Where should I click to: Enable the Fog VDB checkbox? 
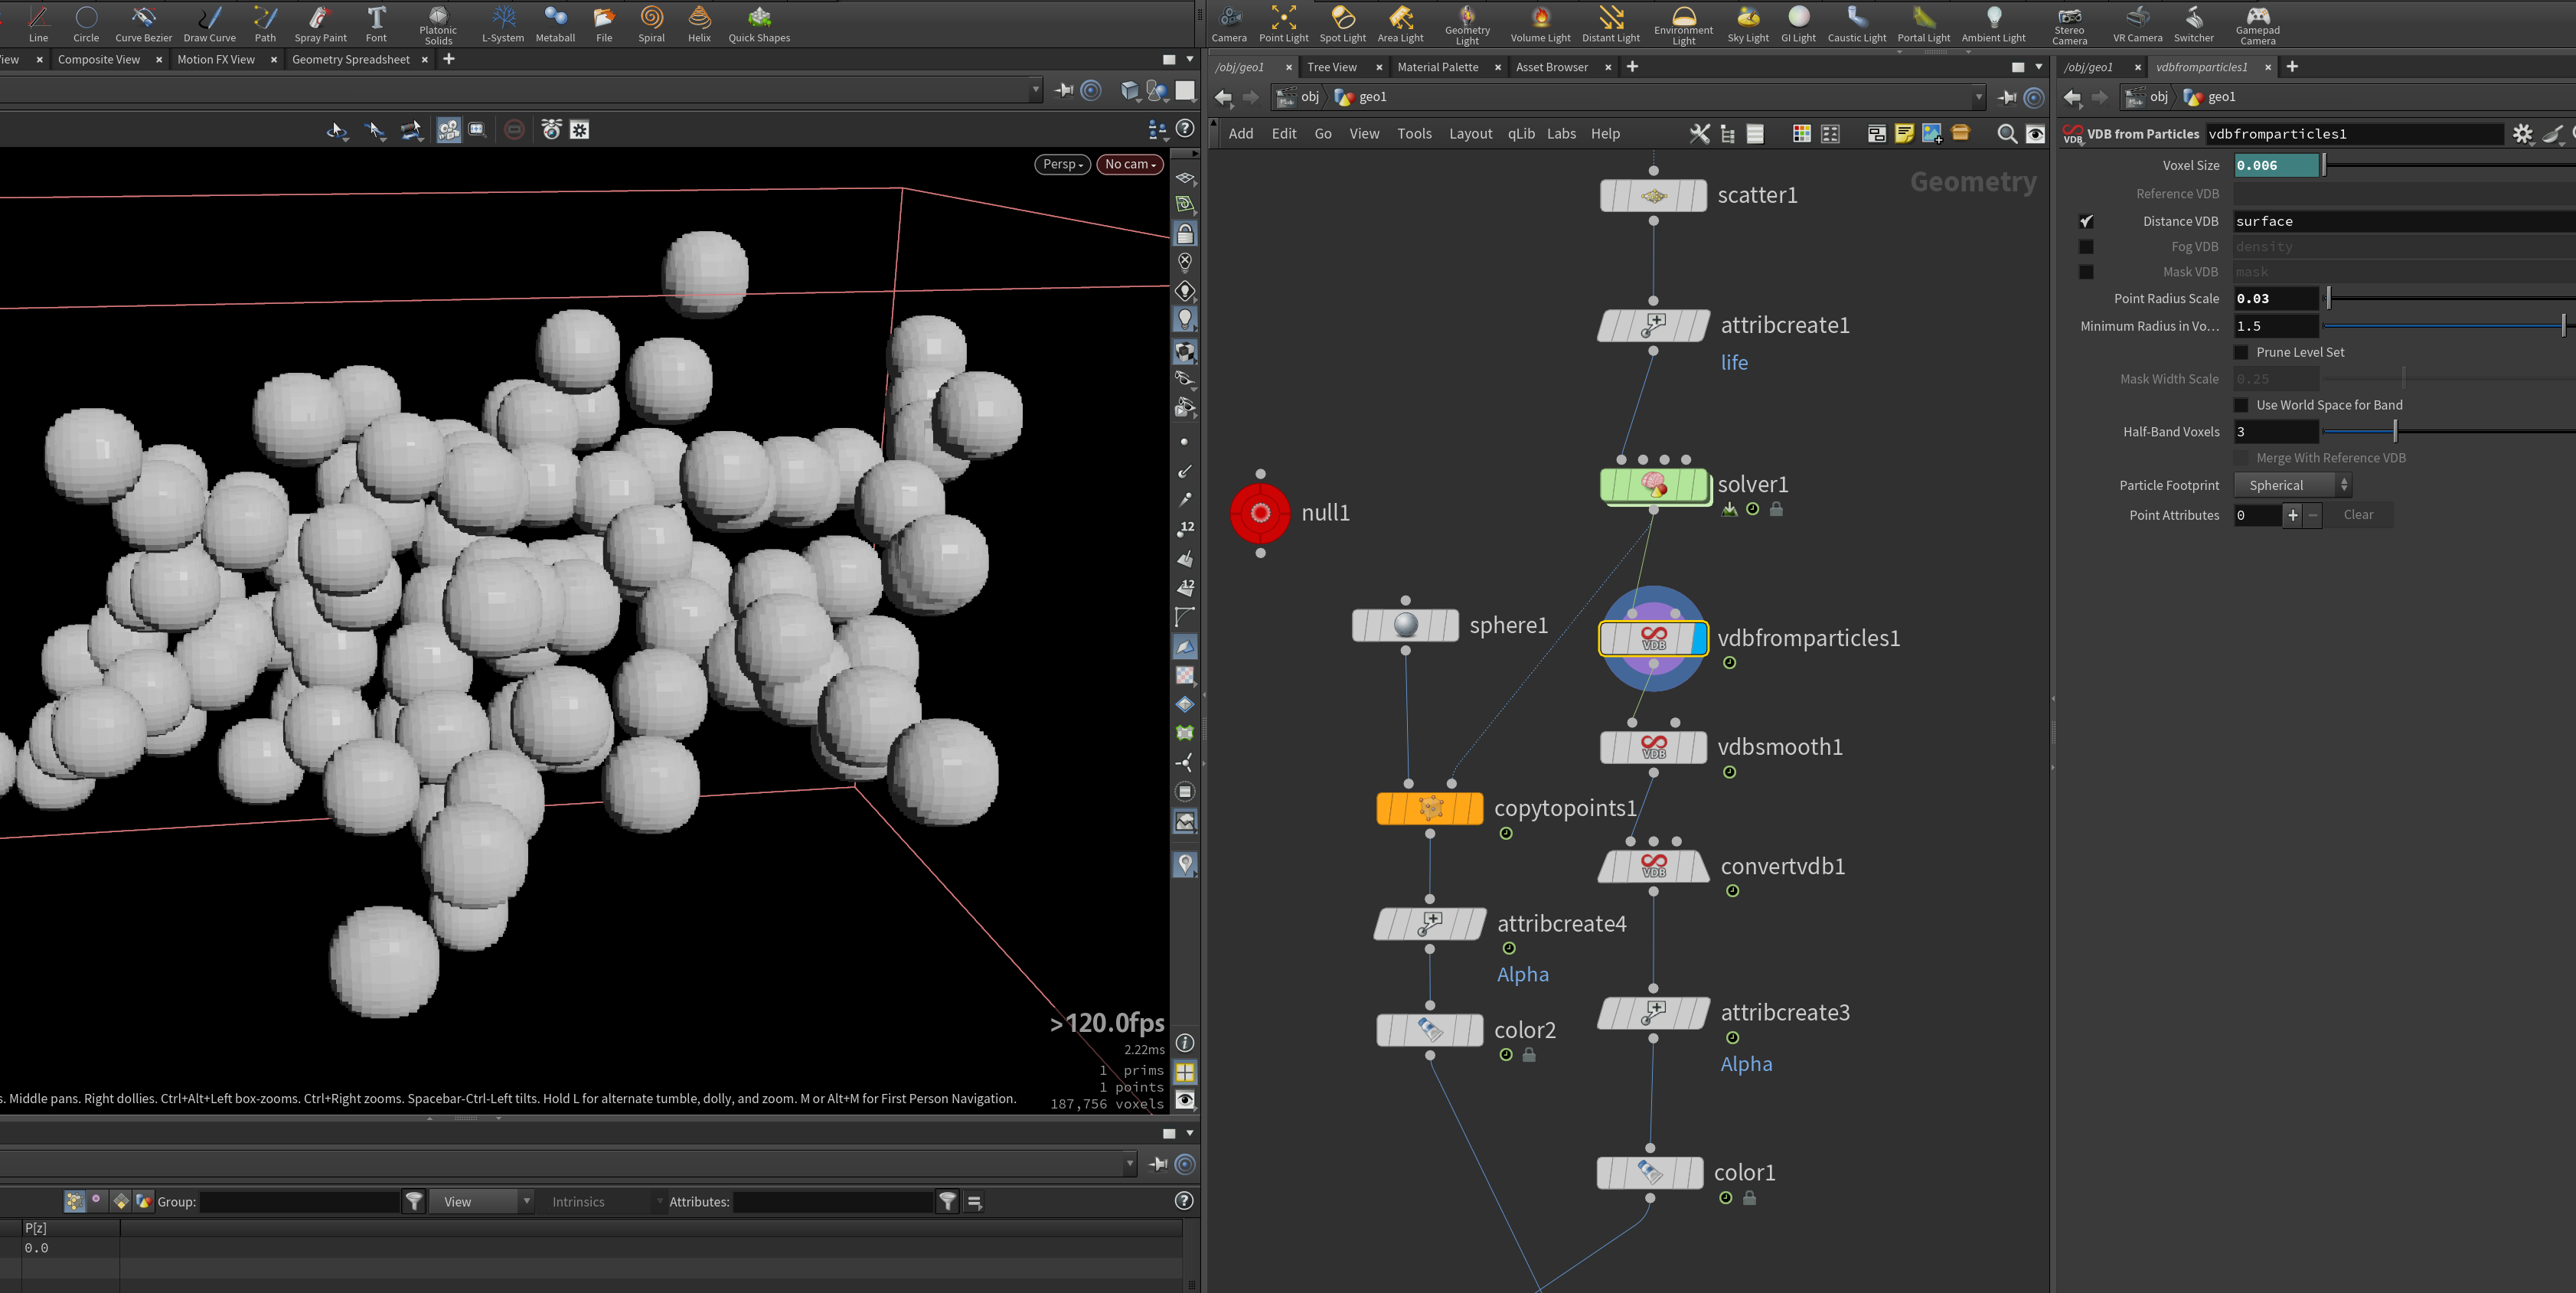point(2086,247)
